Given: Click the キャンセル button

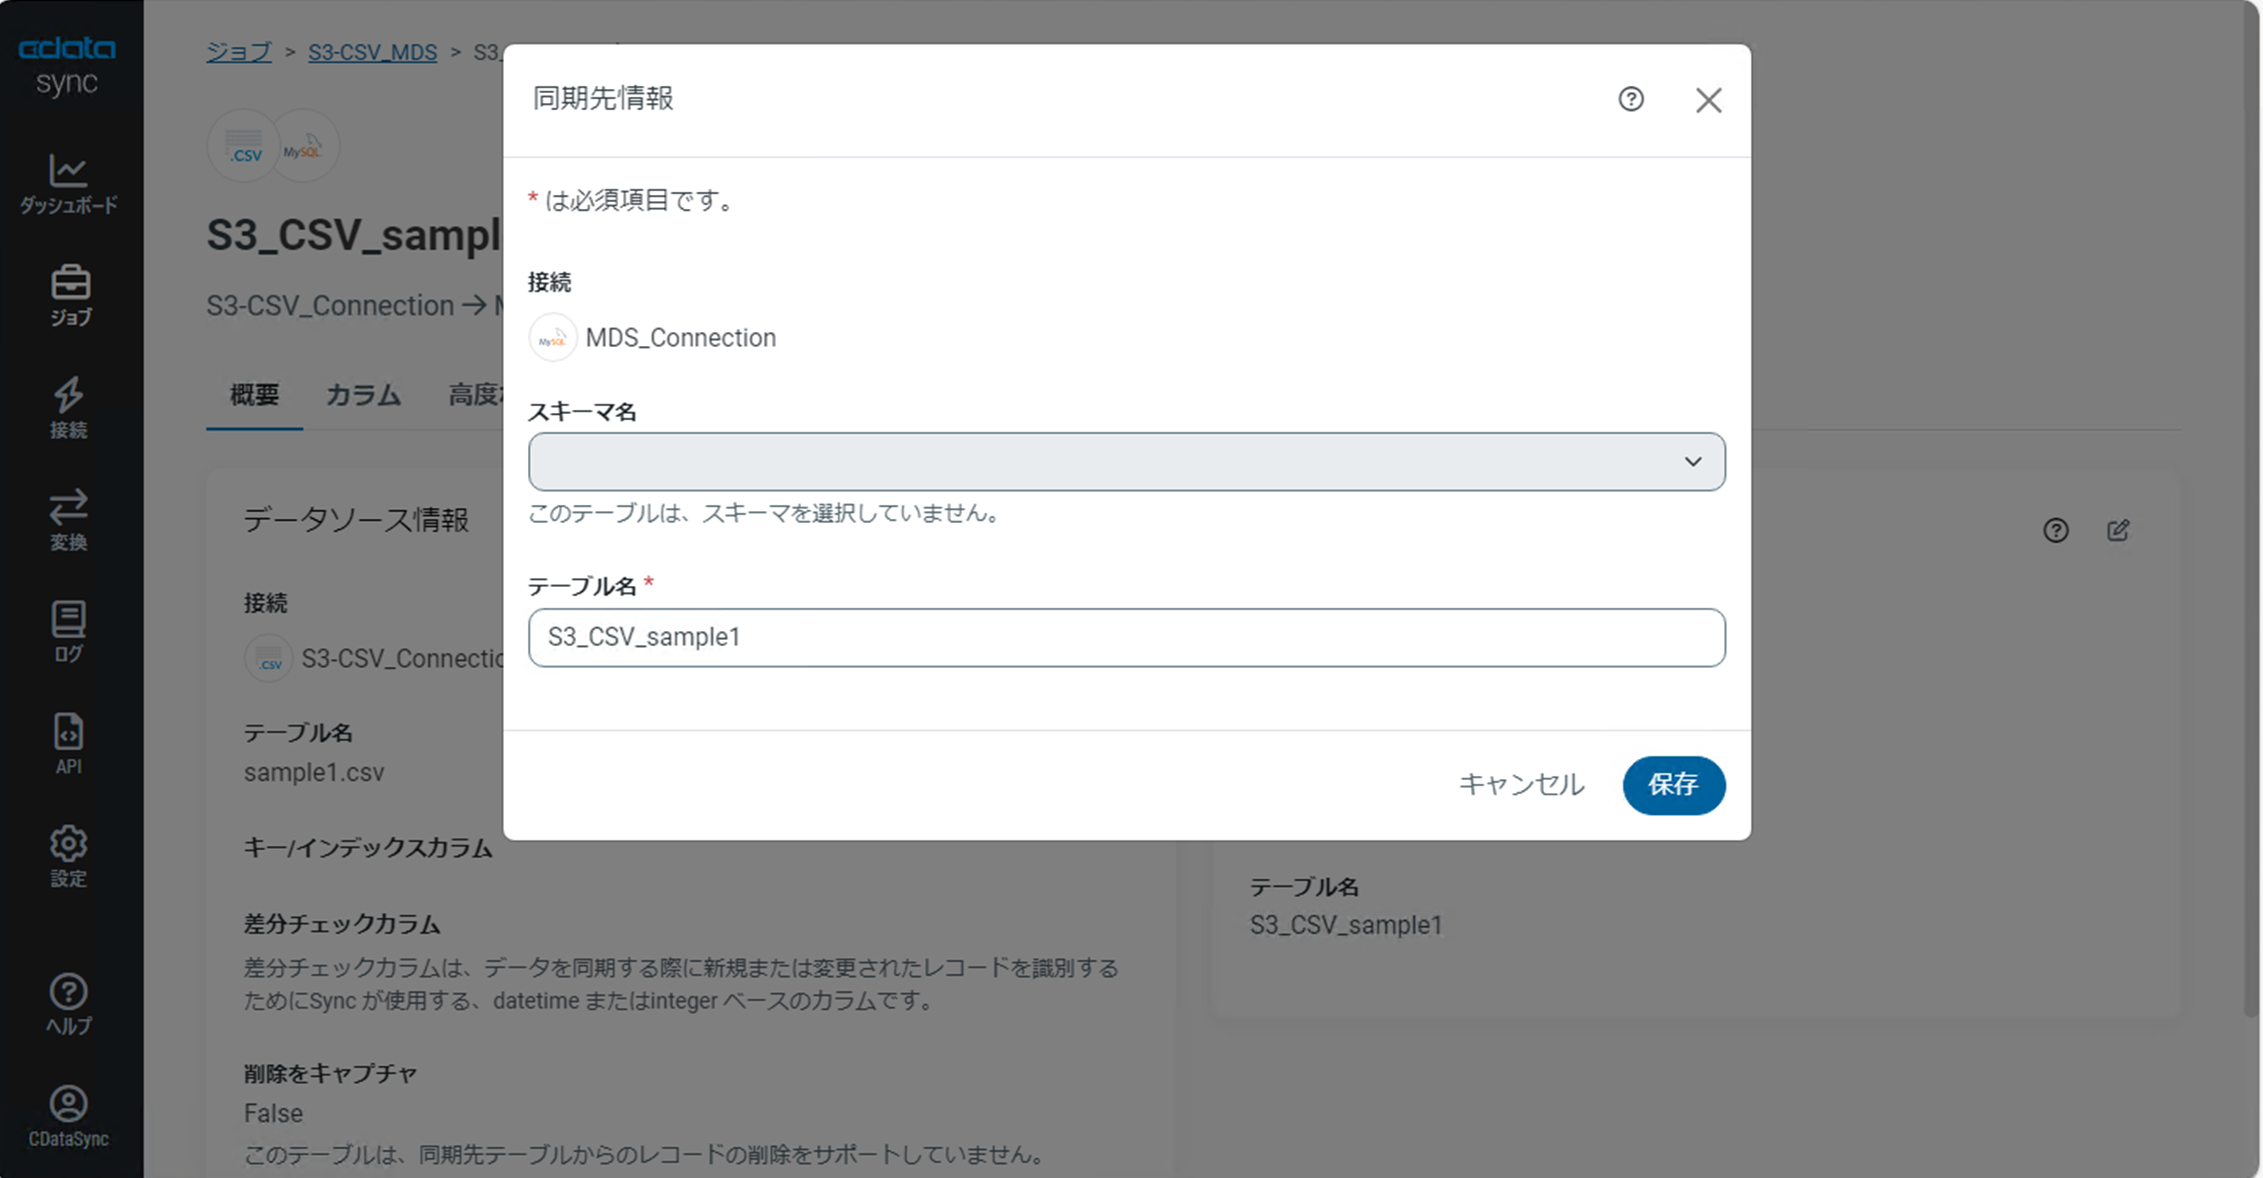Looking at the screenshot, I should 1521,785.
